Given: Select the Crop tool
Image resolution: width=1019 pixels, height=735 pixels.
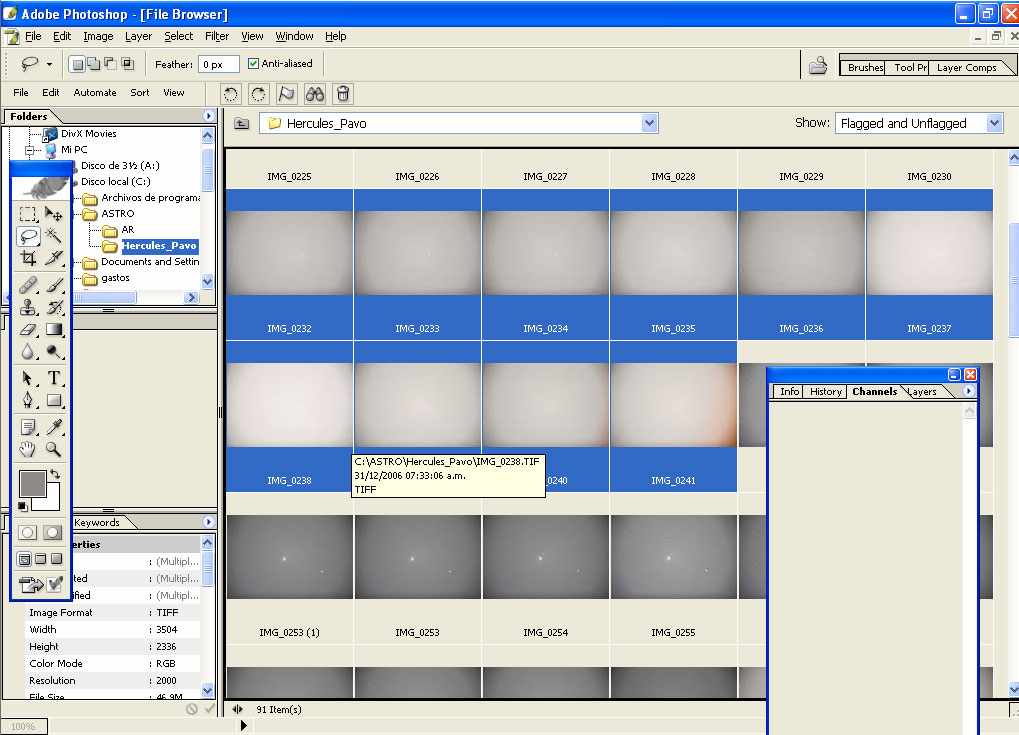Looking at the screenshot, I should (28, 259).
